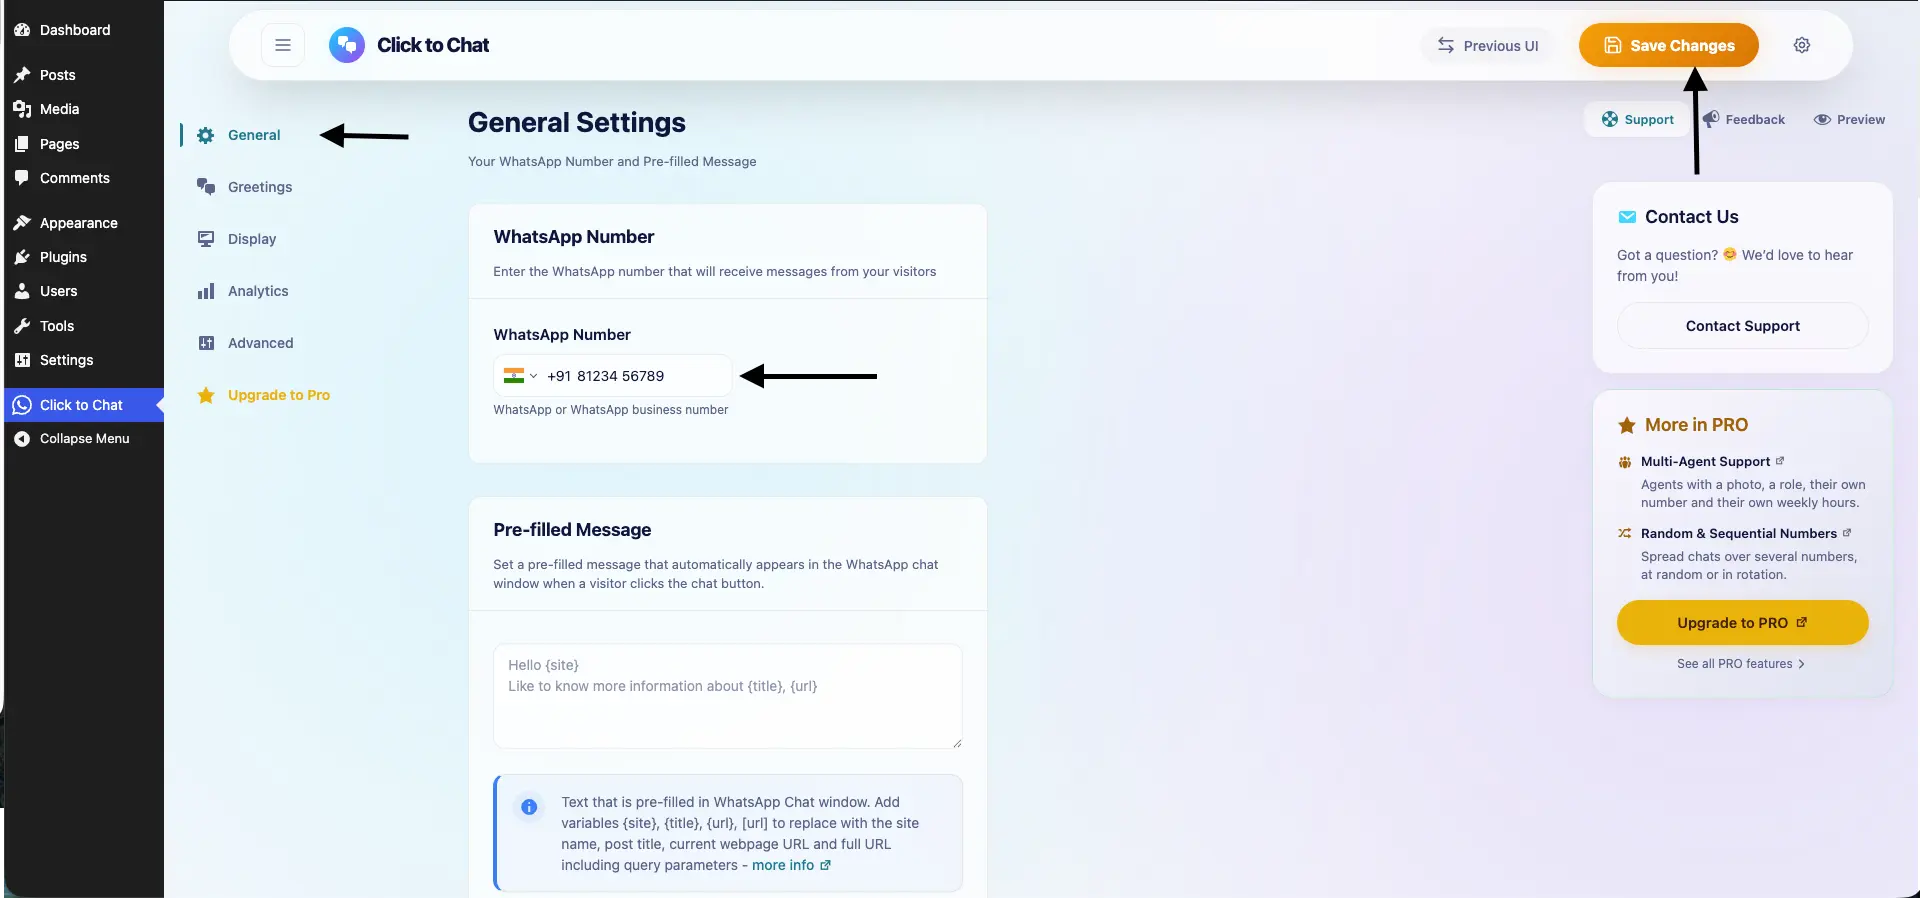Viewport: 1920px width, 898px height.
Task: Click the Click to Chat logo icon
Action: point(347,45)
